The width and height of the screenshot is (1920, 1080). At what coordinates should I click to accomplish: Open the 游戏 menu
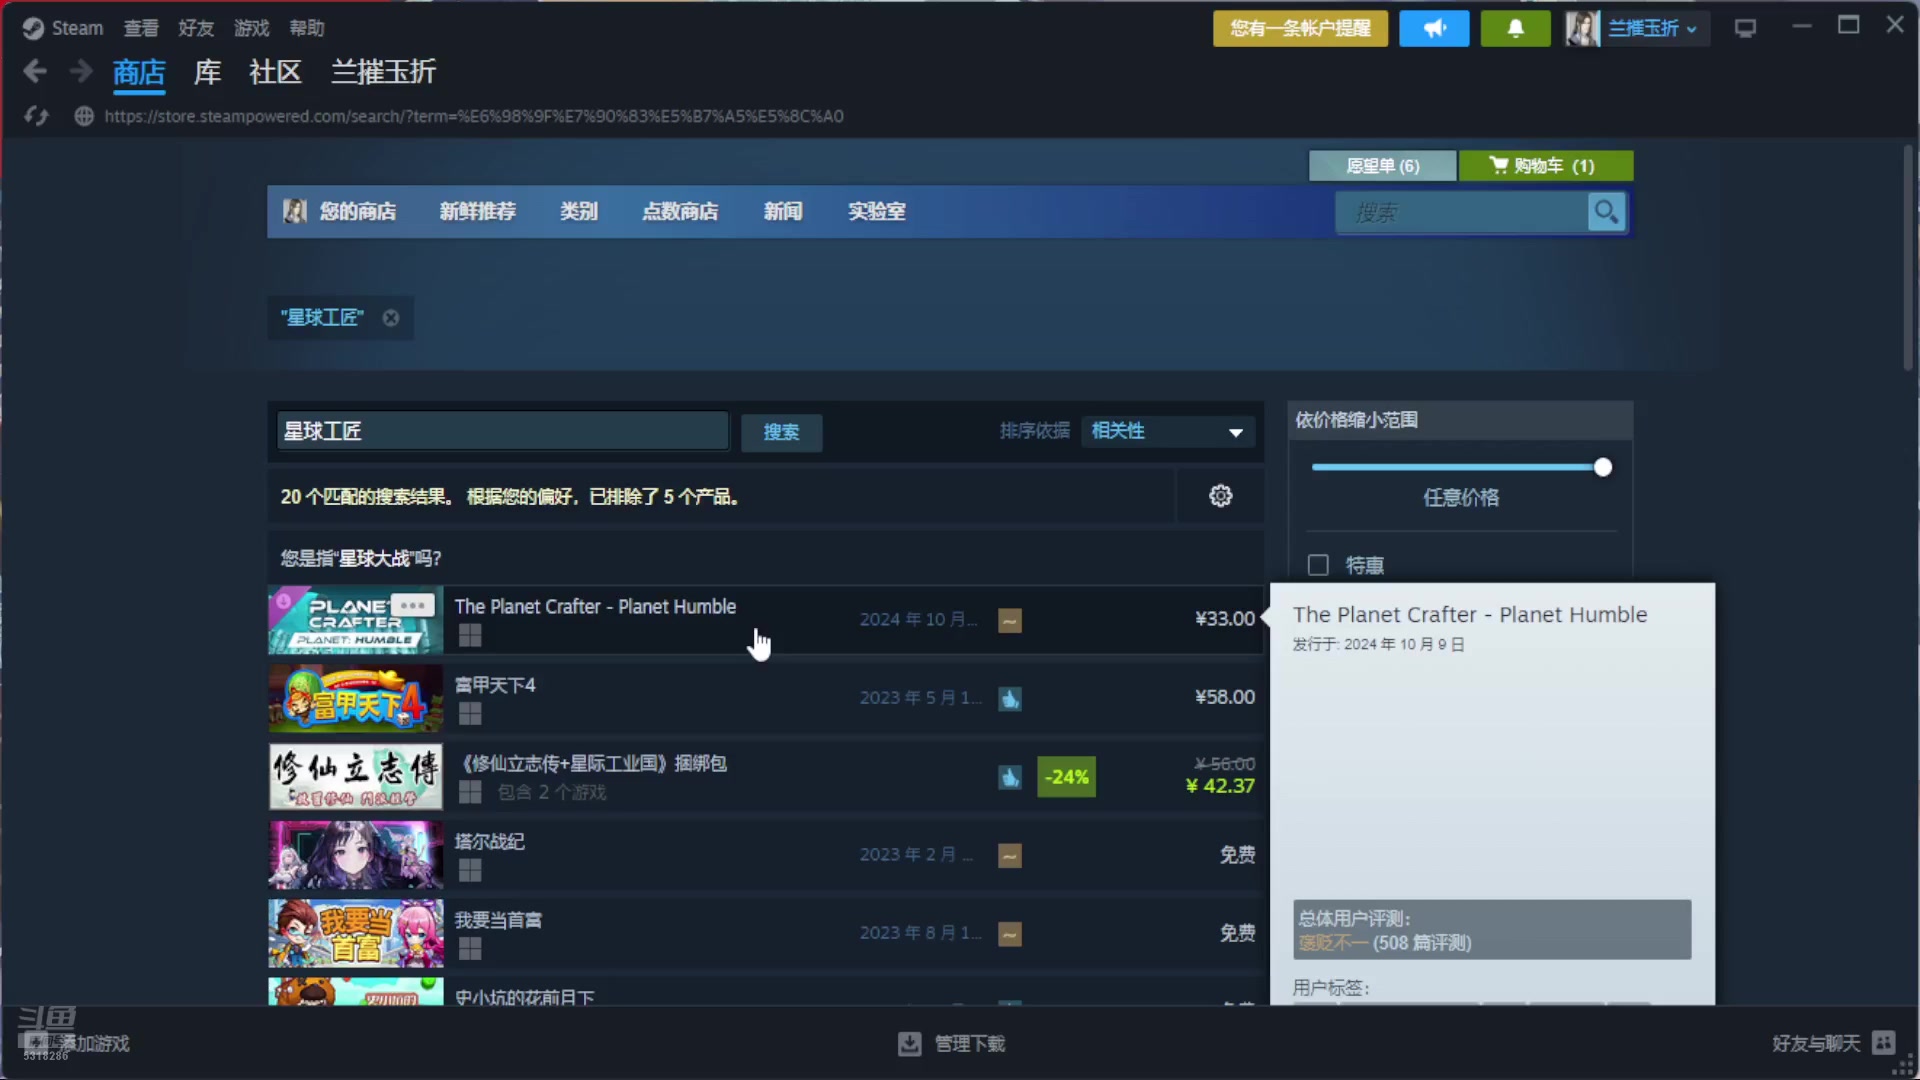tap(252, 28)
